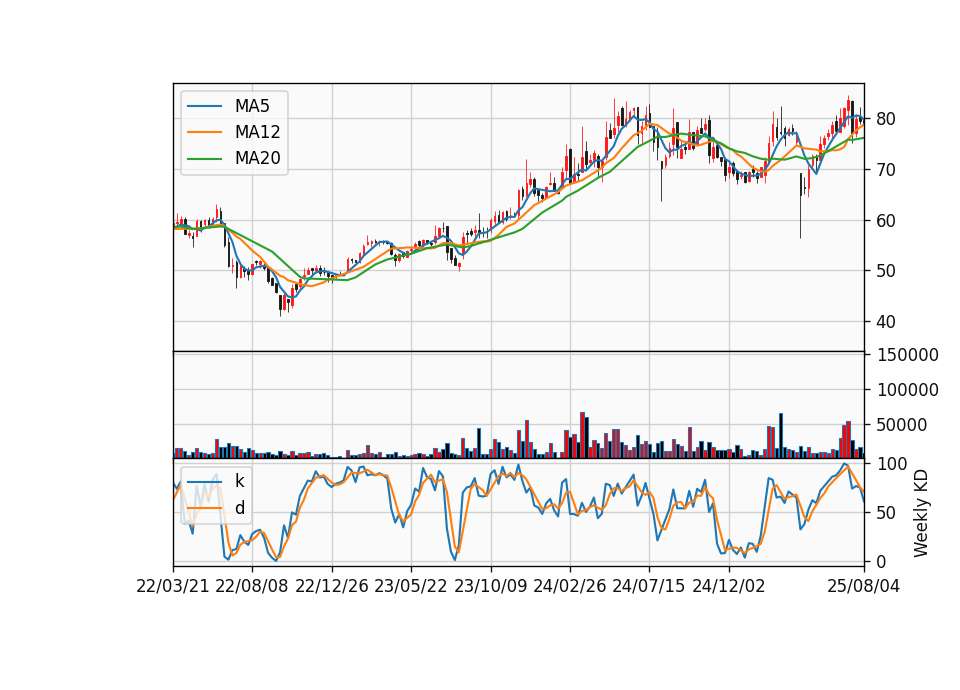Click the 150000 volume axis label
960x690 pixels.
(908, 355)
